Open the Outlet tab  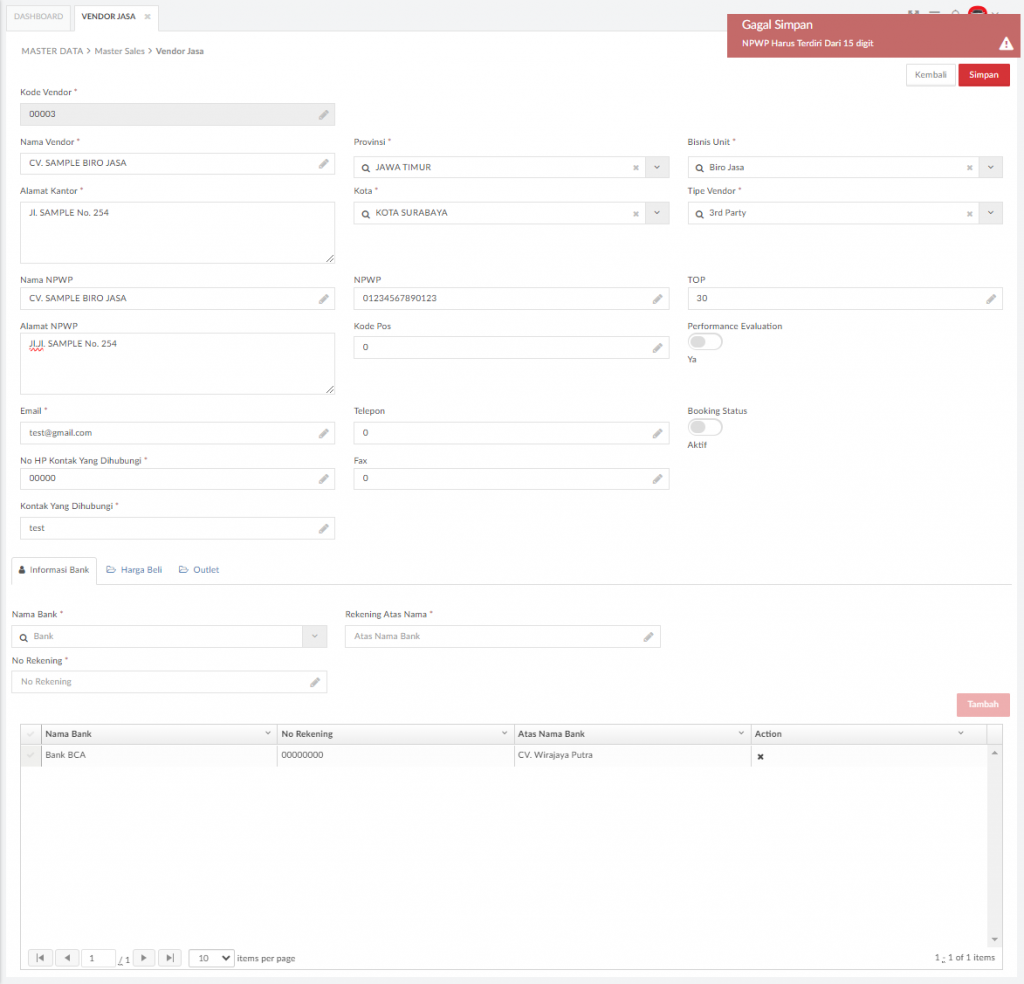point(199,570)
